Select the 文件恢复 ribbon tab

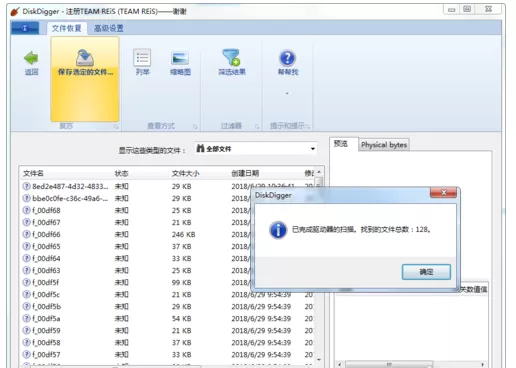point(67,28)
